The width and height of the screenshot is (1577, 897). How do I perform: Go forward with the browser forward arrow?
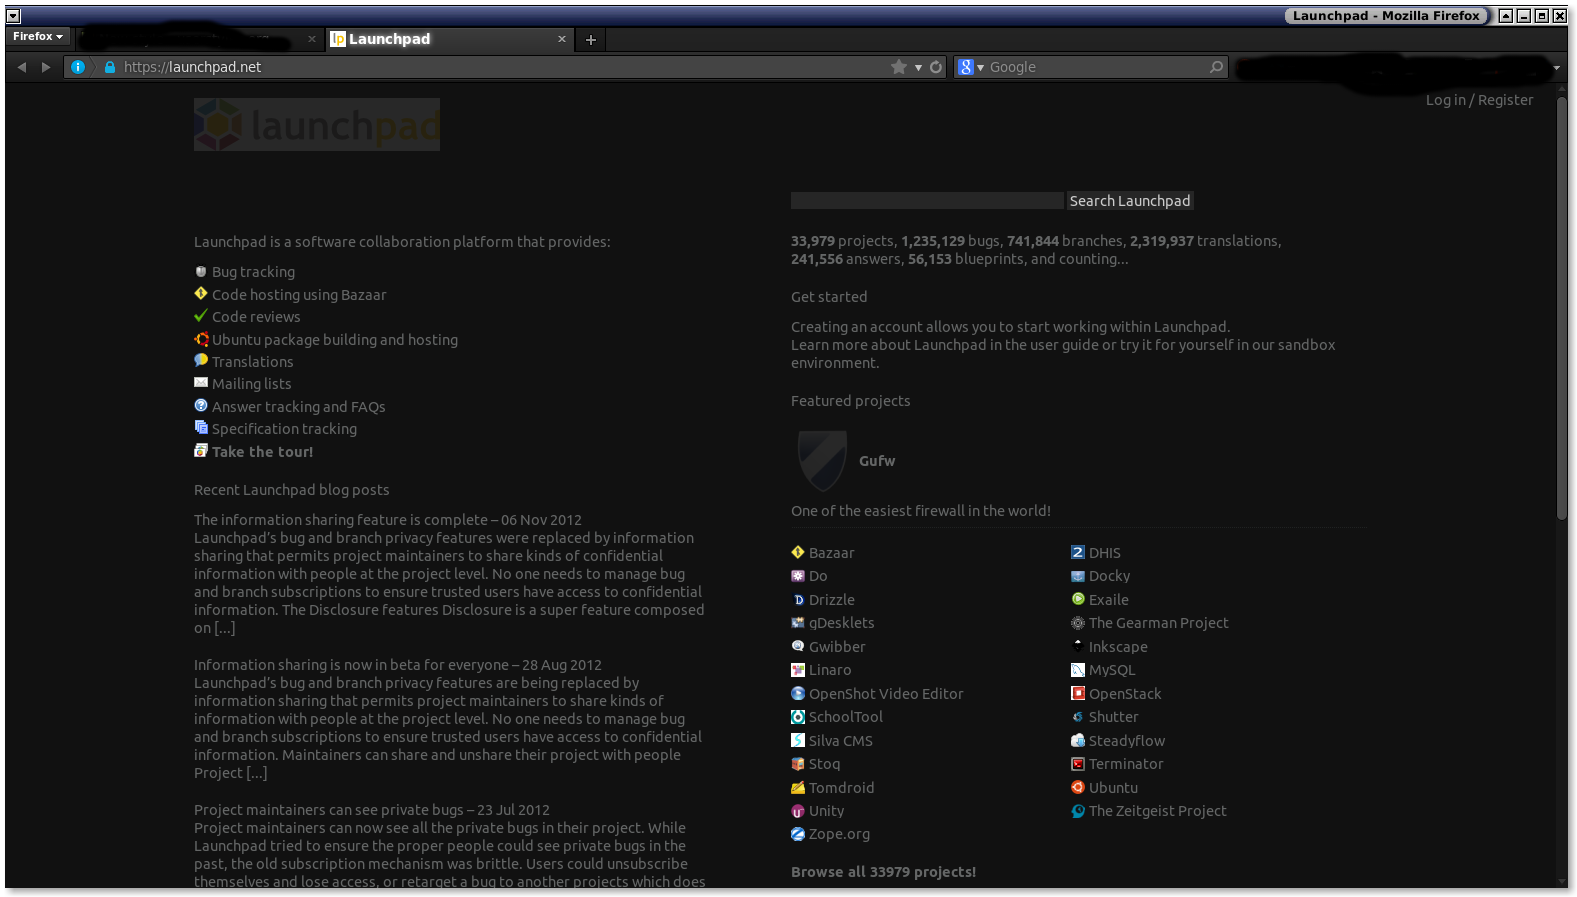tap(46, 67)
